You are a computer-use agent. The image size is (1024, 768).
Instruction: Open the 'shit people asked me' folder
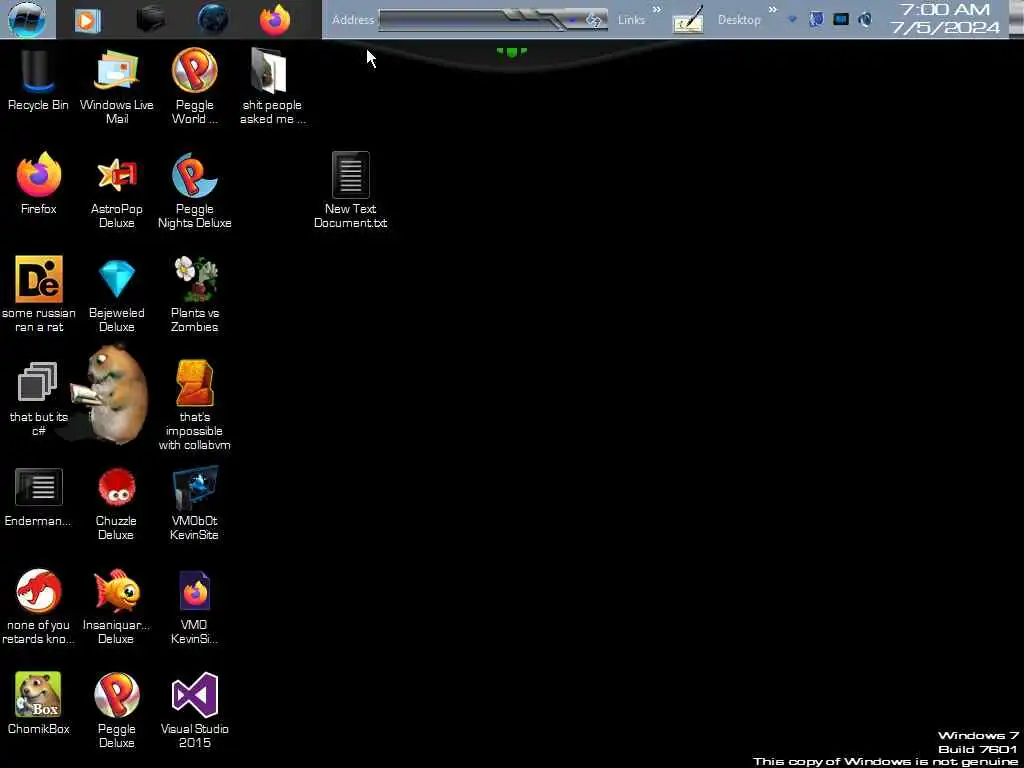pos(272,86)
